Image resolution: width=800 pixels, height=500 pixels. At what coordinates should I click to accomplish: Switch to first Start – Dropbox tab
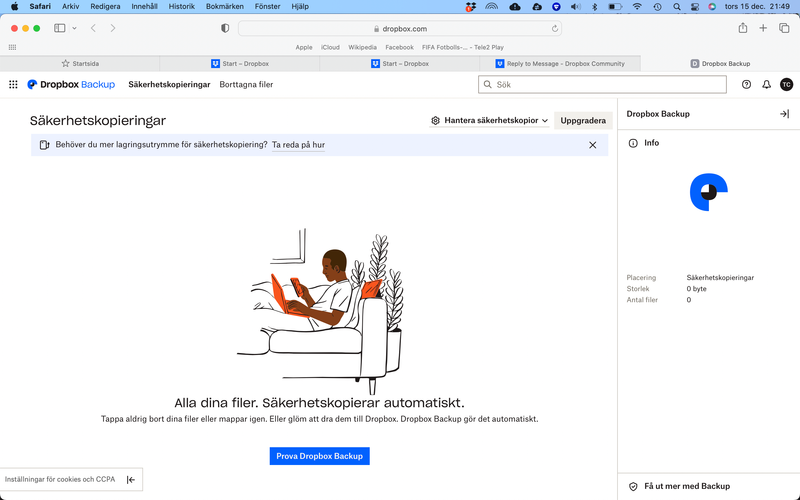tap(240, 64)
